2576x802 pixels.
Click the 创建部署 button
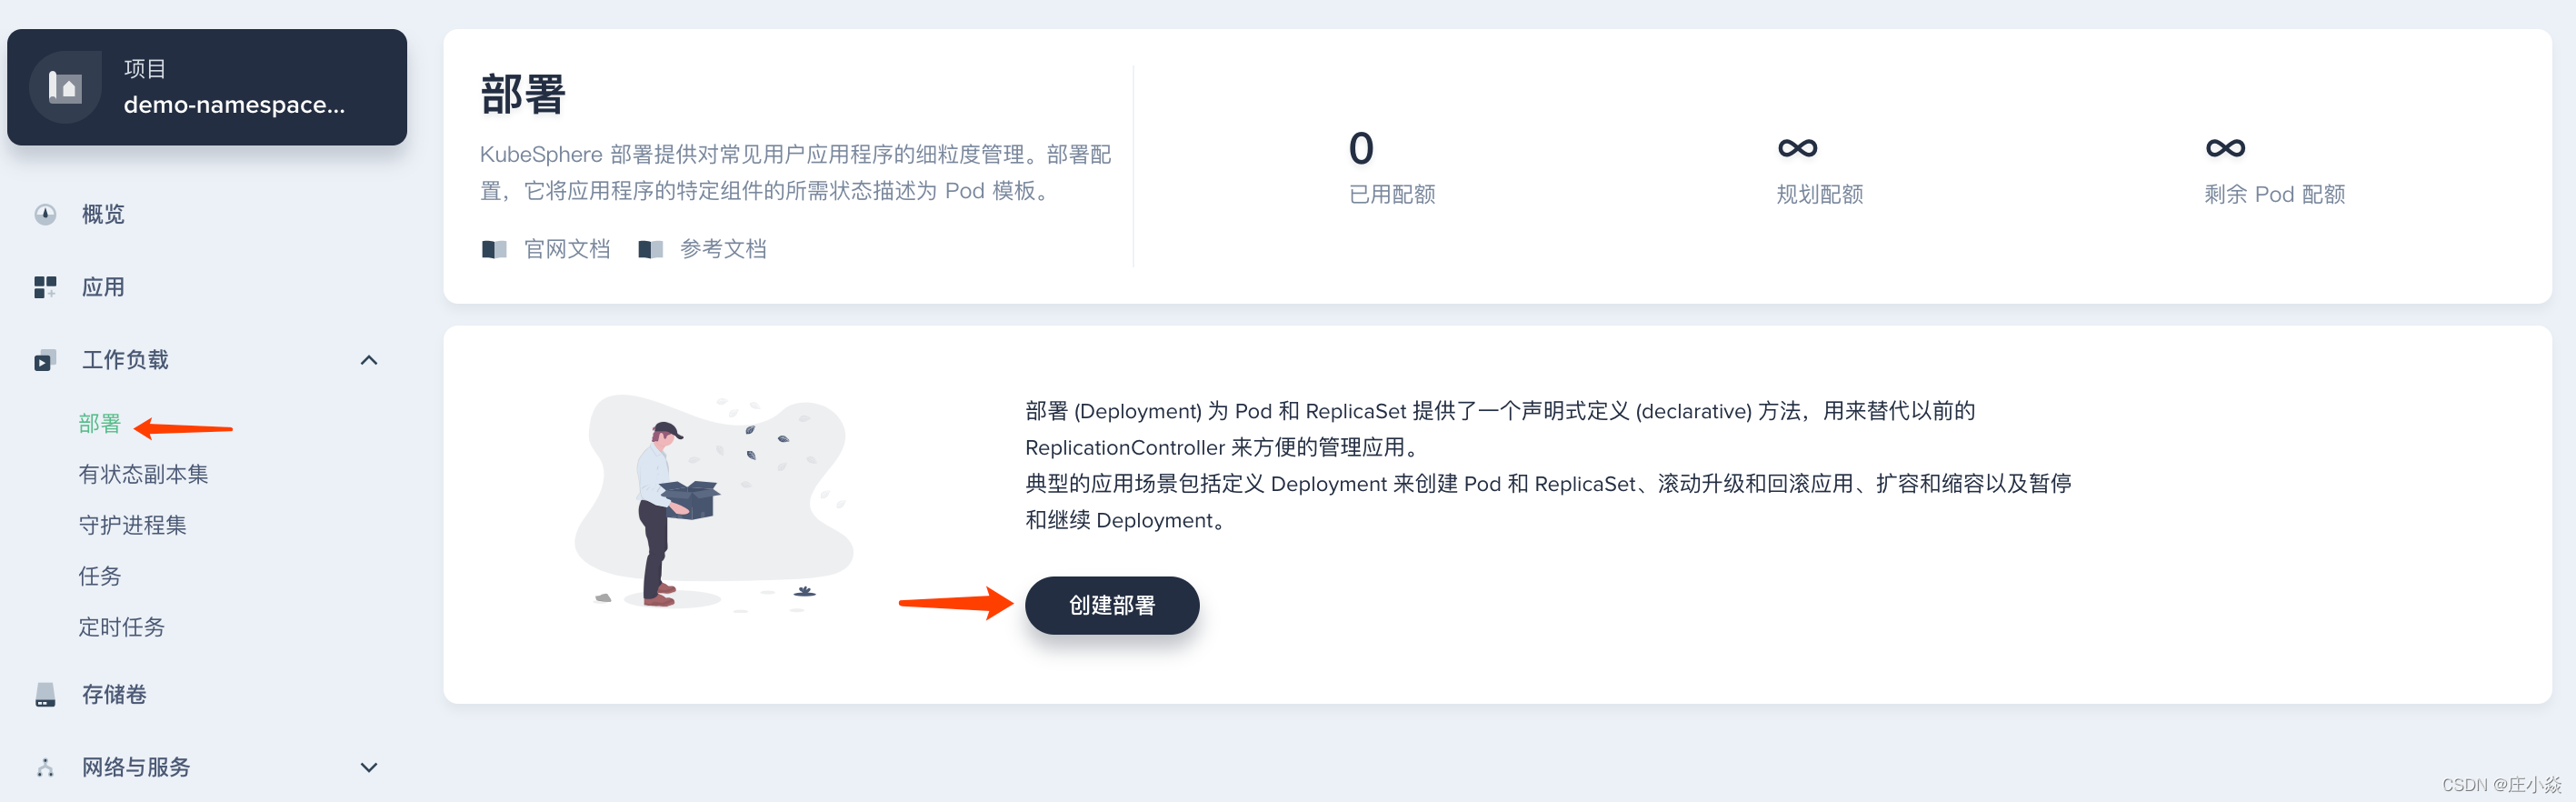pos(1112,605)
